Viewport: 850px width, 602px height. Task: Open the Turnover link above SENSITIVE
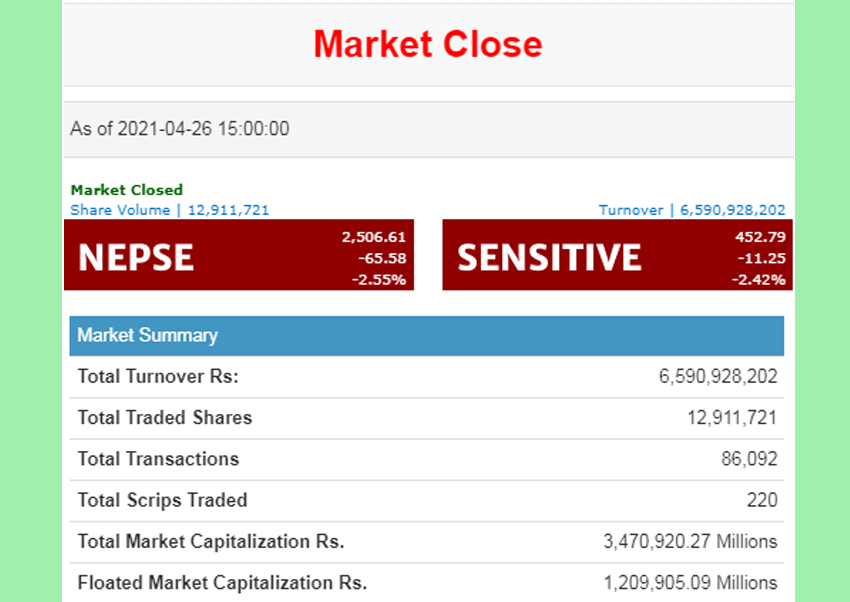point(692,210)
